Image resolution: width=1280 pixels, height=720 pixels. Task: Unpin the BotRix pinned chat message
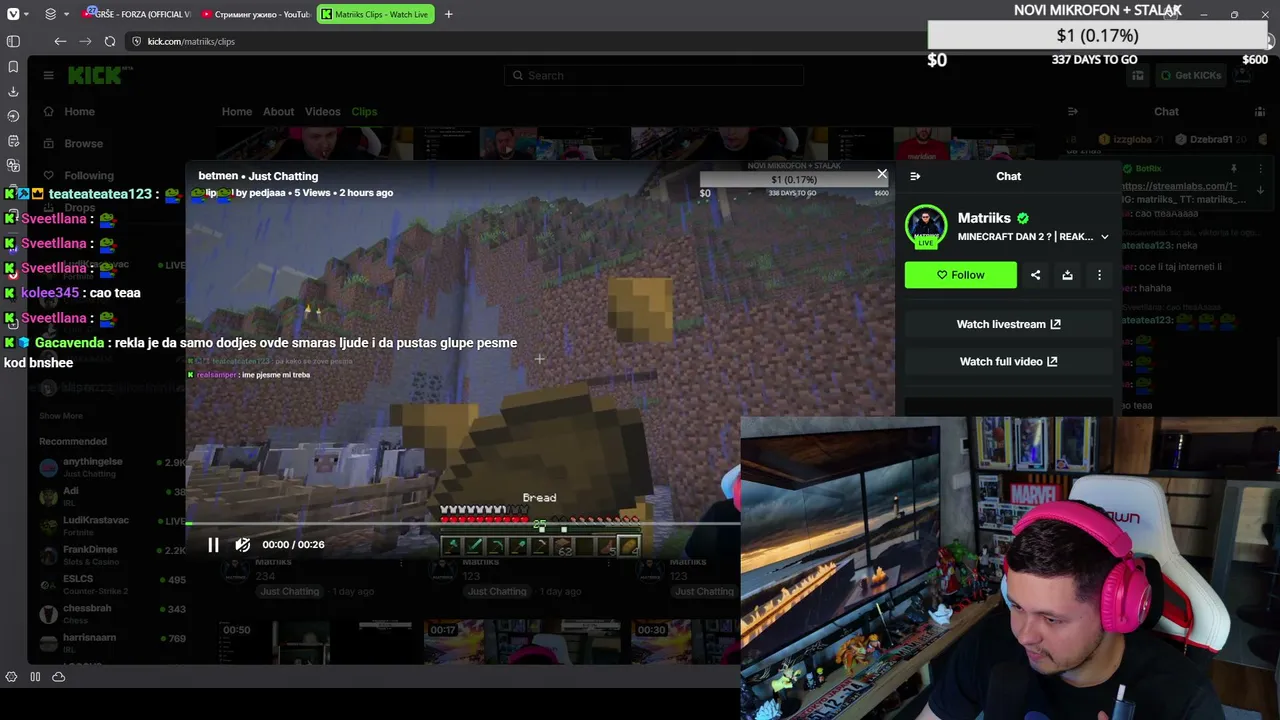point(1234,169)
